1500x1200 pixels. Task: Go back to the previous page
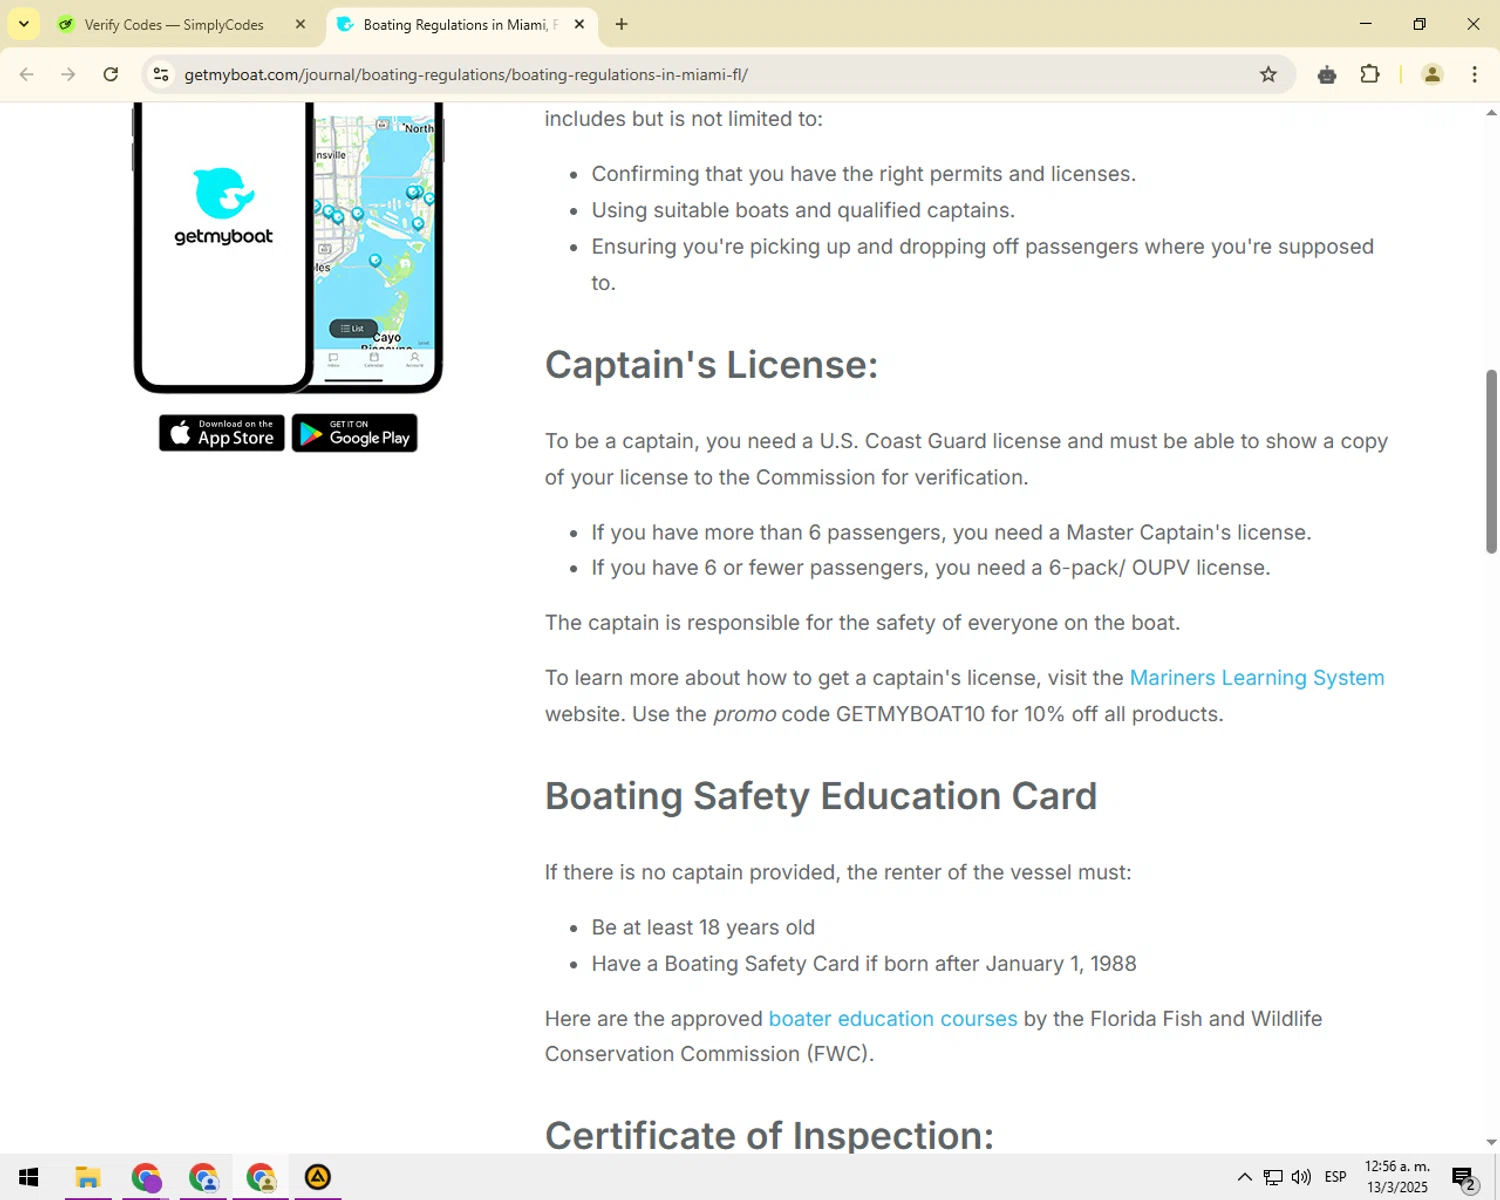(x=27, y=74)
